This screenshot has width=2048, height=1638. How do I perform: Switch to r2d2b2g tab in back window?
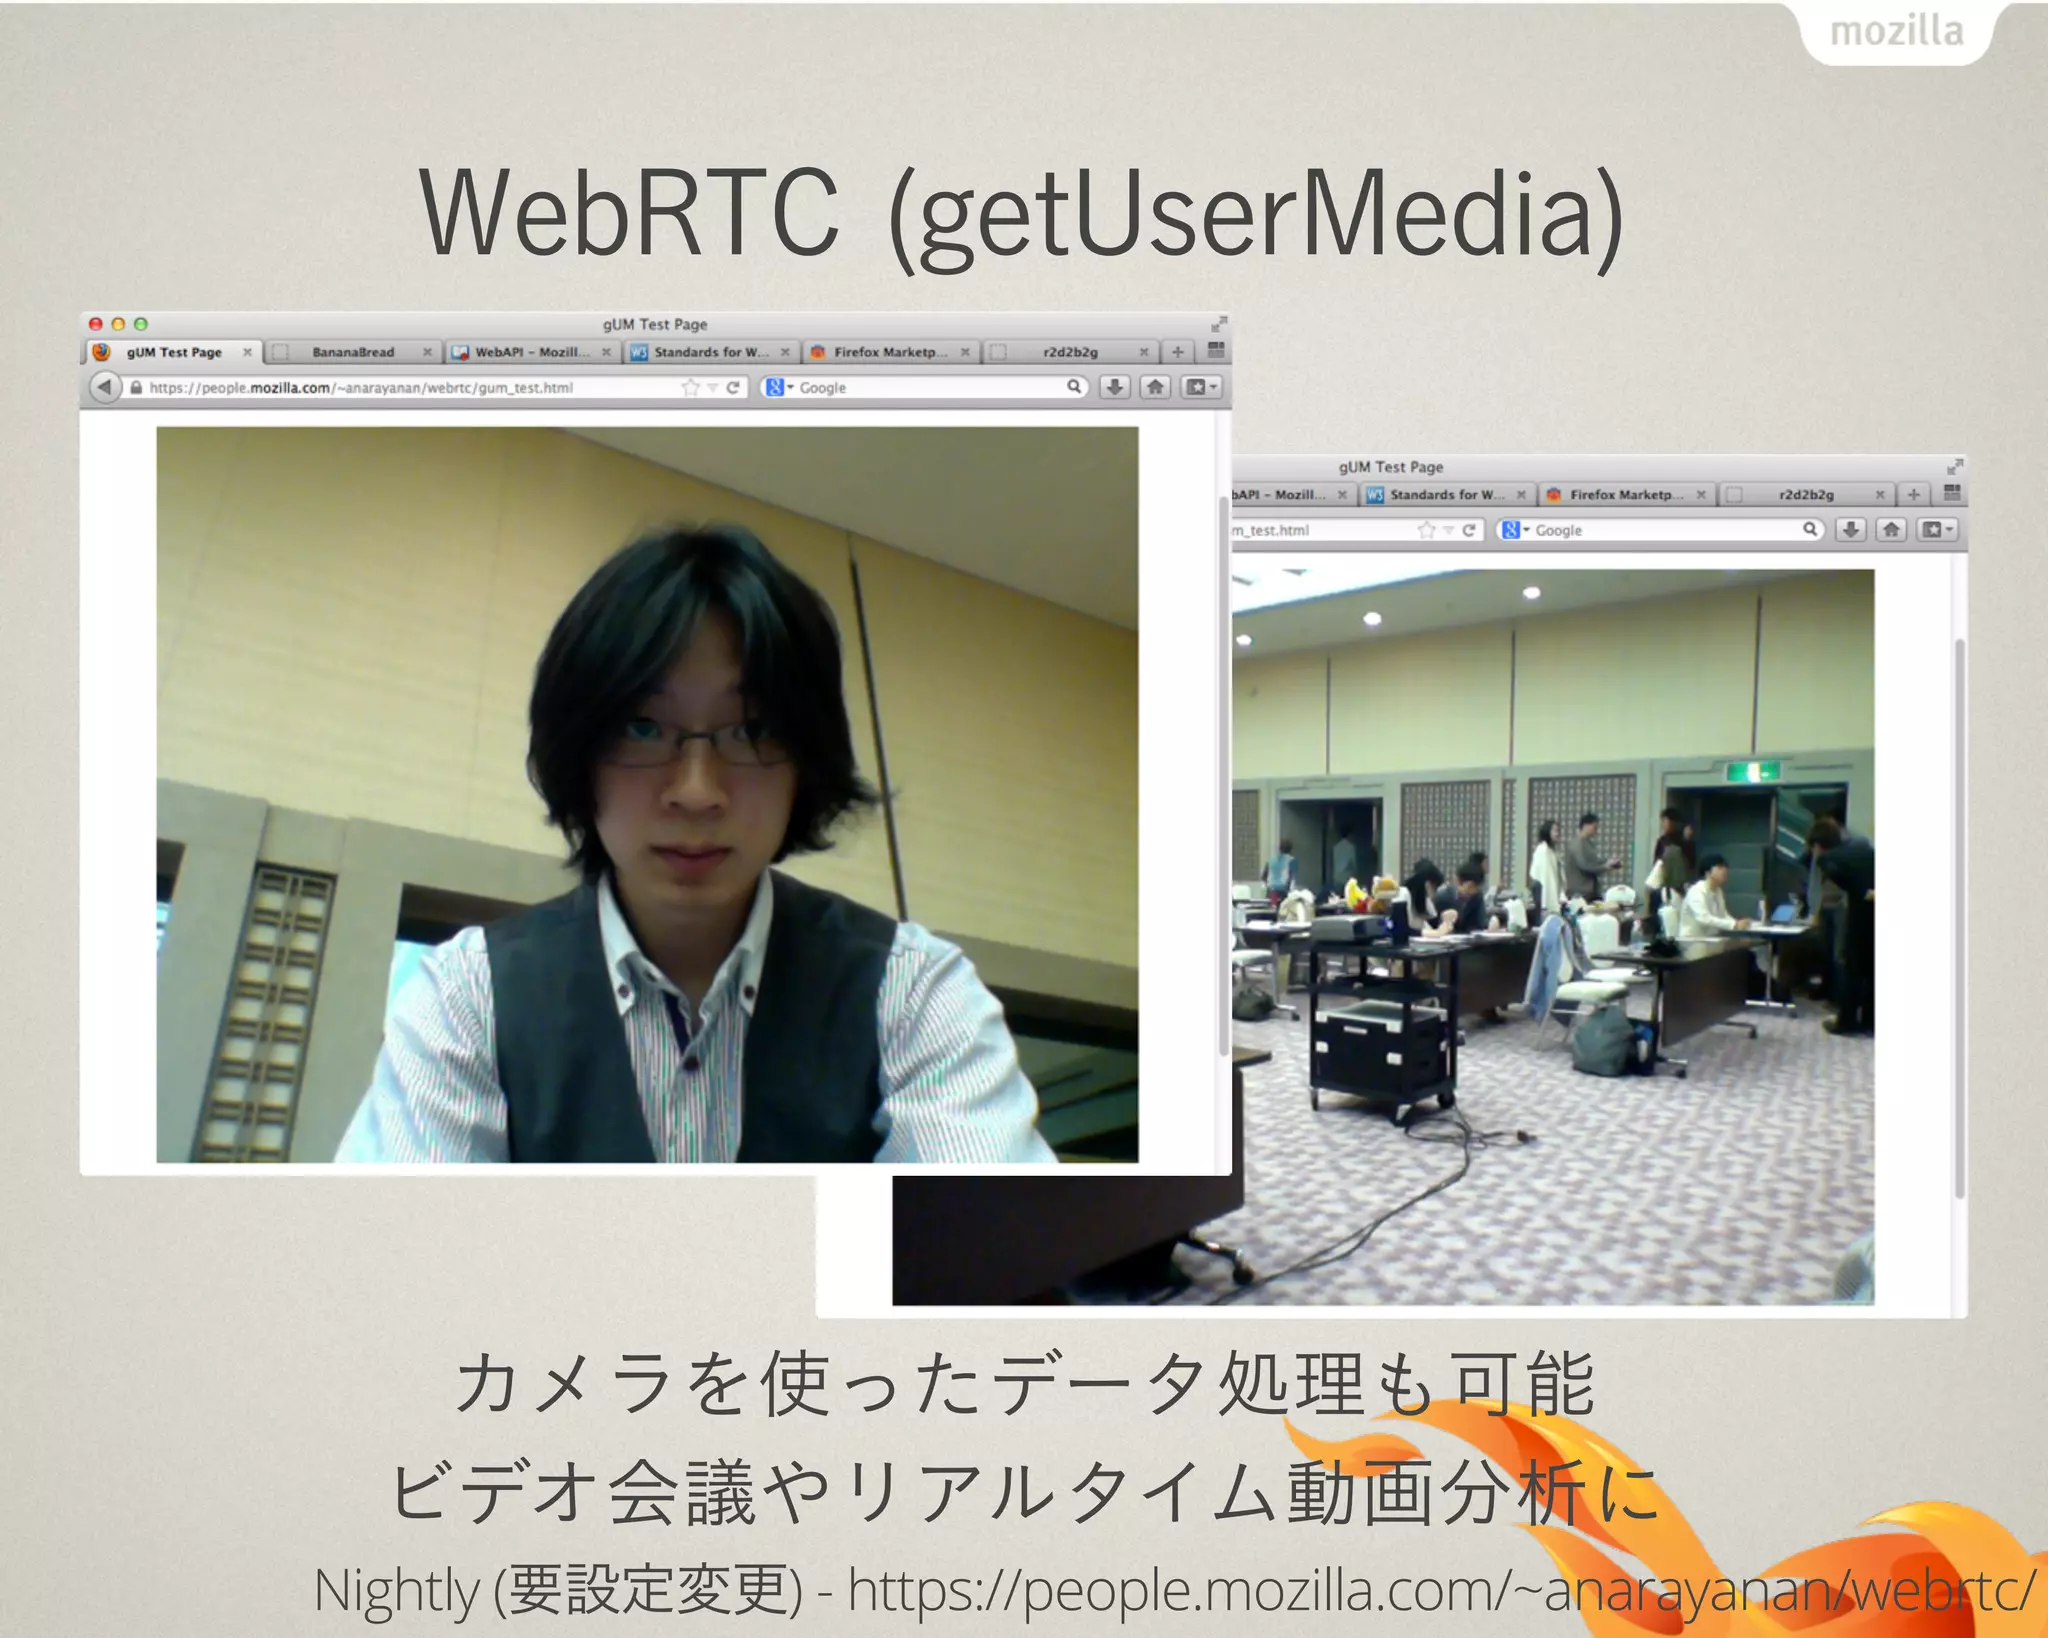click(1806, 495)
